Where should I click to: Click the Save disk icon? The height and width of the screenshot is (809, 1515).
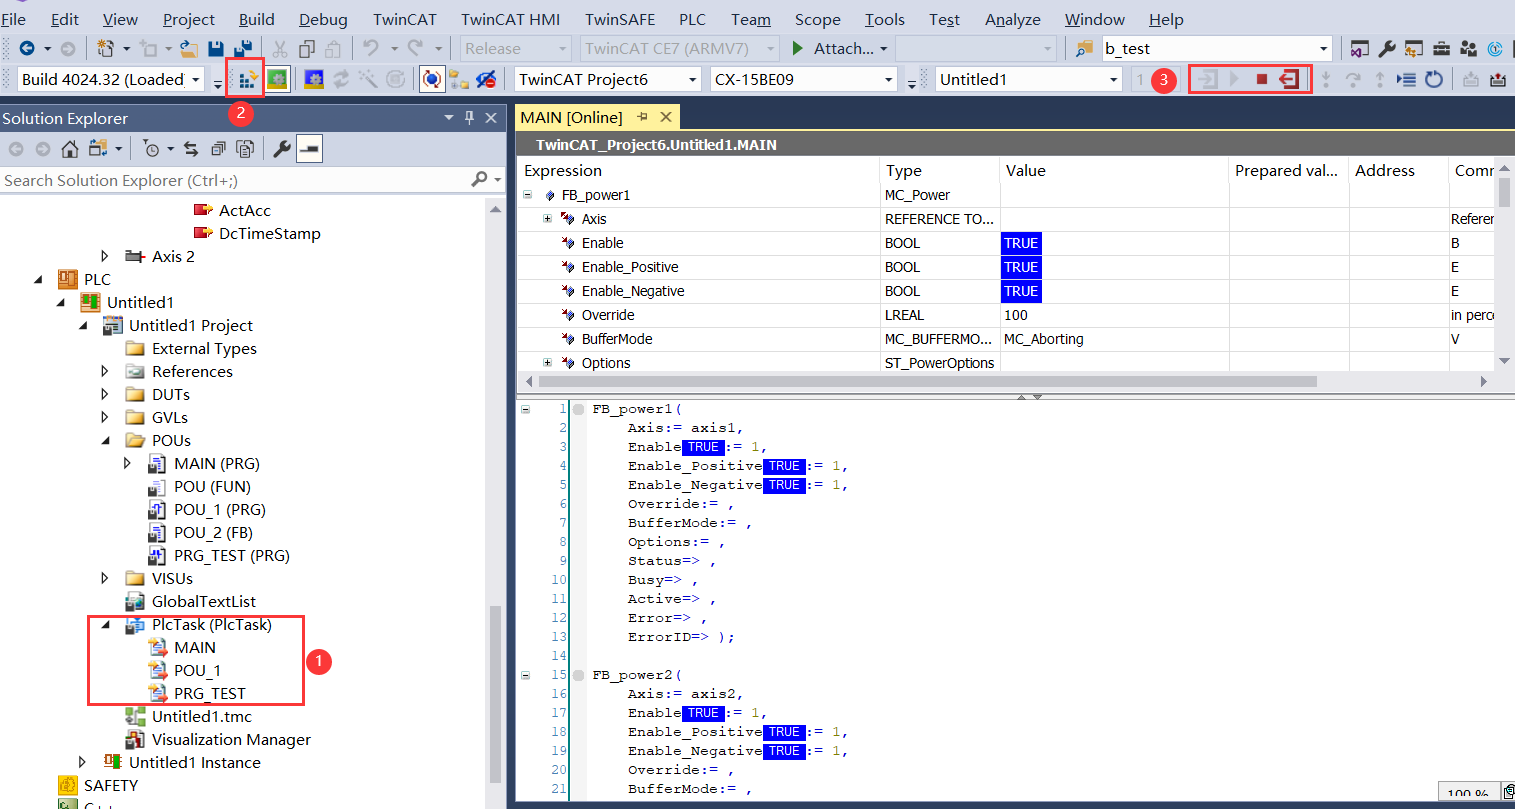point(216,48)
